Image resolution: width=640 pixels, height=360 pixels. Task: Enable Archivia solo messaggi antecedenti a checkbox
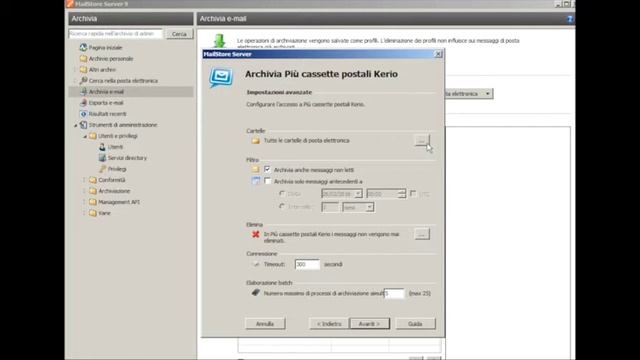click(267, 181)
